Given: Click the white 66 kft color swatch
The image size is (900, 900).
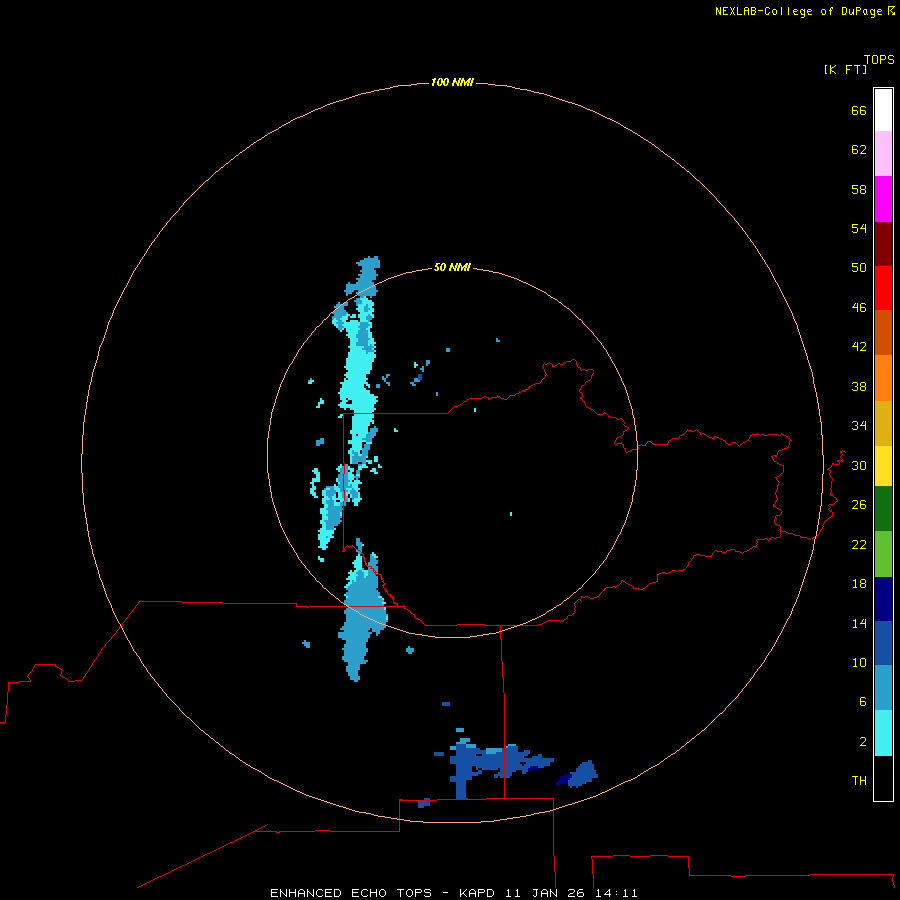Looking at the screenshot, I should click(883, 110).
